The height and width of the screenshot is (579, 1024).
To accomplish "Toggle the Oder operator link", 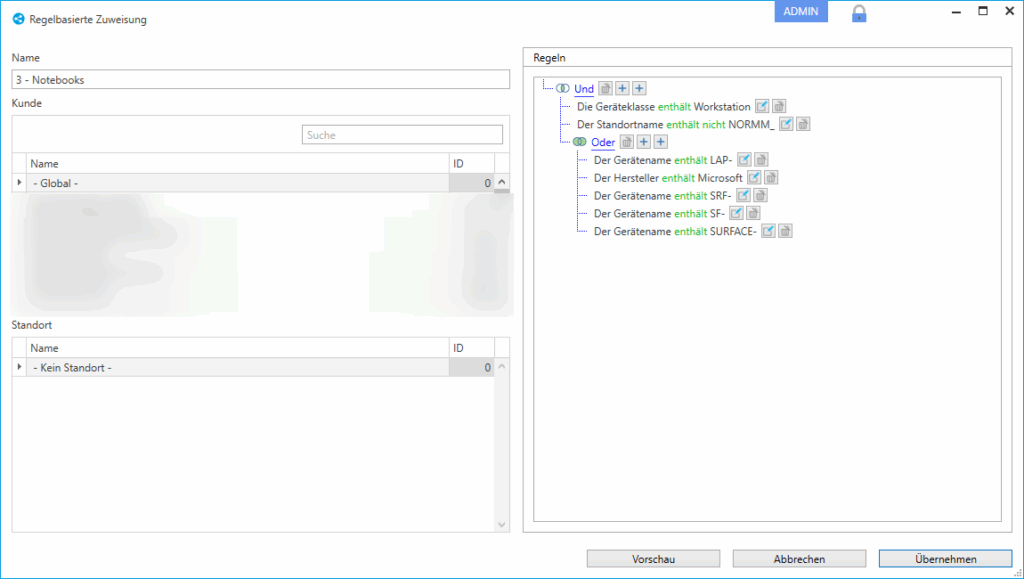I will click(603, 142).
